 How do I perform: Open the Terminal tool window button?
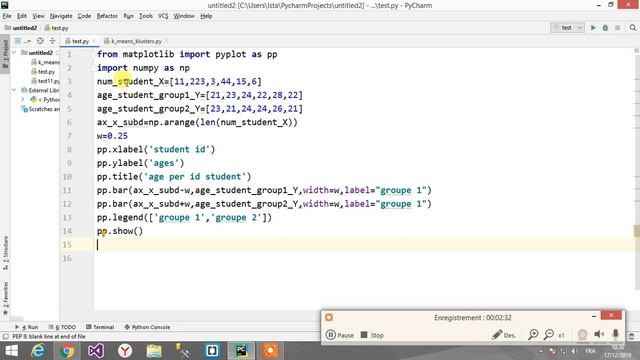(100, 327)
